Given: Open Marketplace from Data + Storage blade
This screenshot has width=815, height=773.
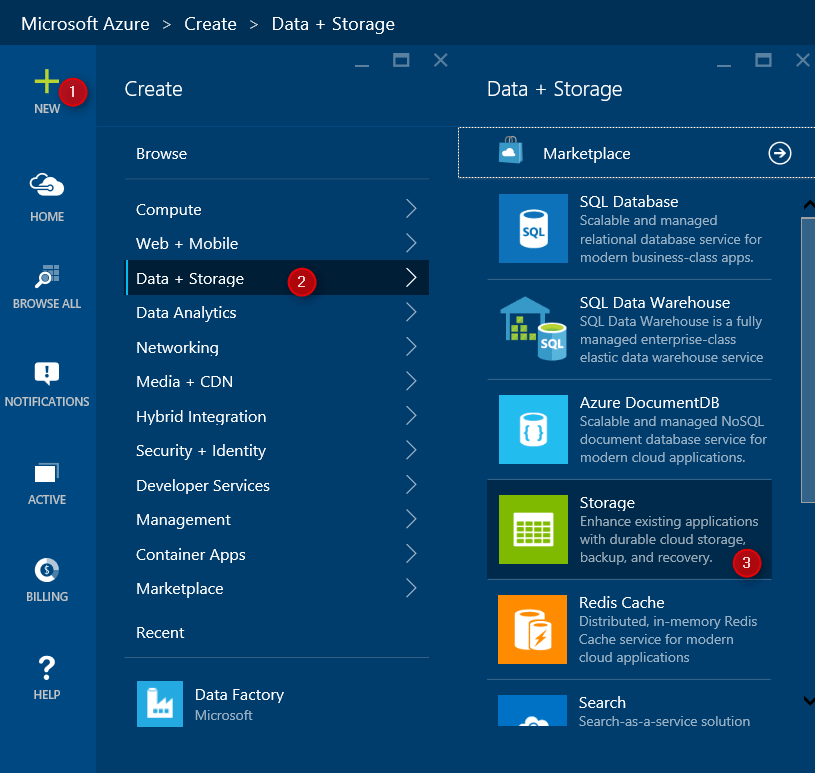Looking at the screenshot, I should pyautogui.click(x=636, y=153).
